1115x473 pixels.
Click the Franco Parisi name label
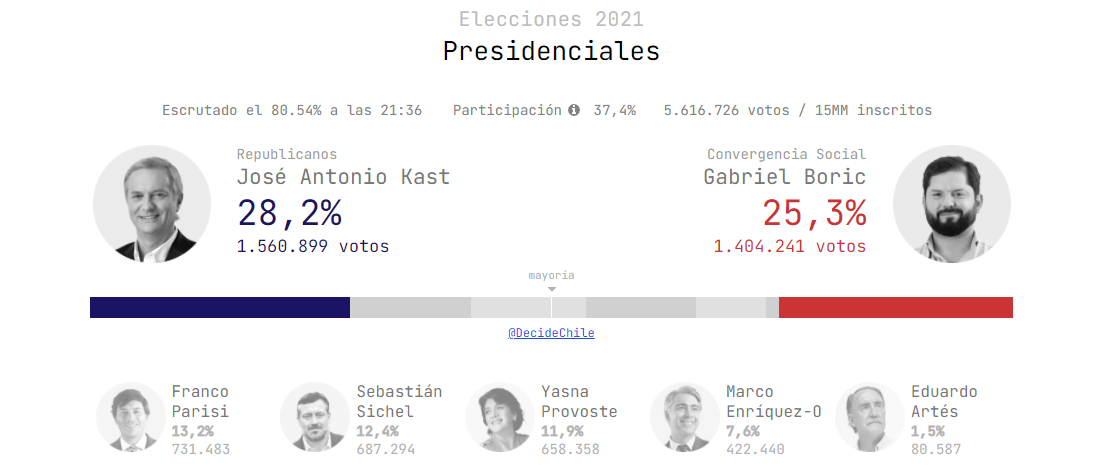click(200, 401)
